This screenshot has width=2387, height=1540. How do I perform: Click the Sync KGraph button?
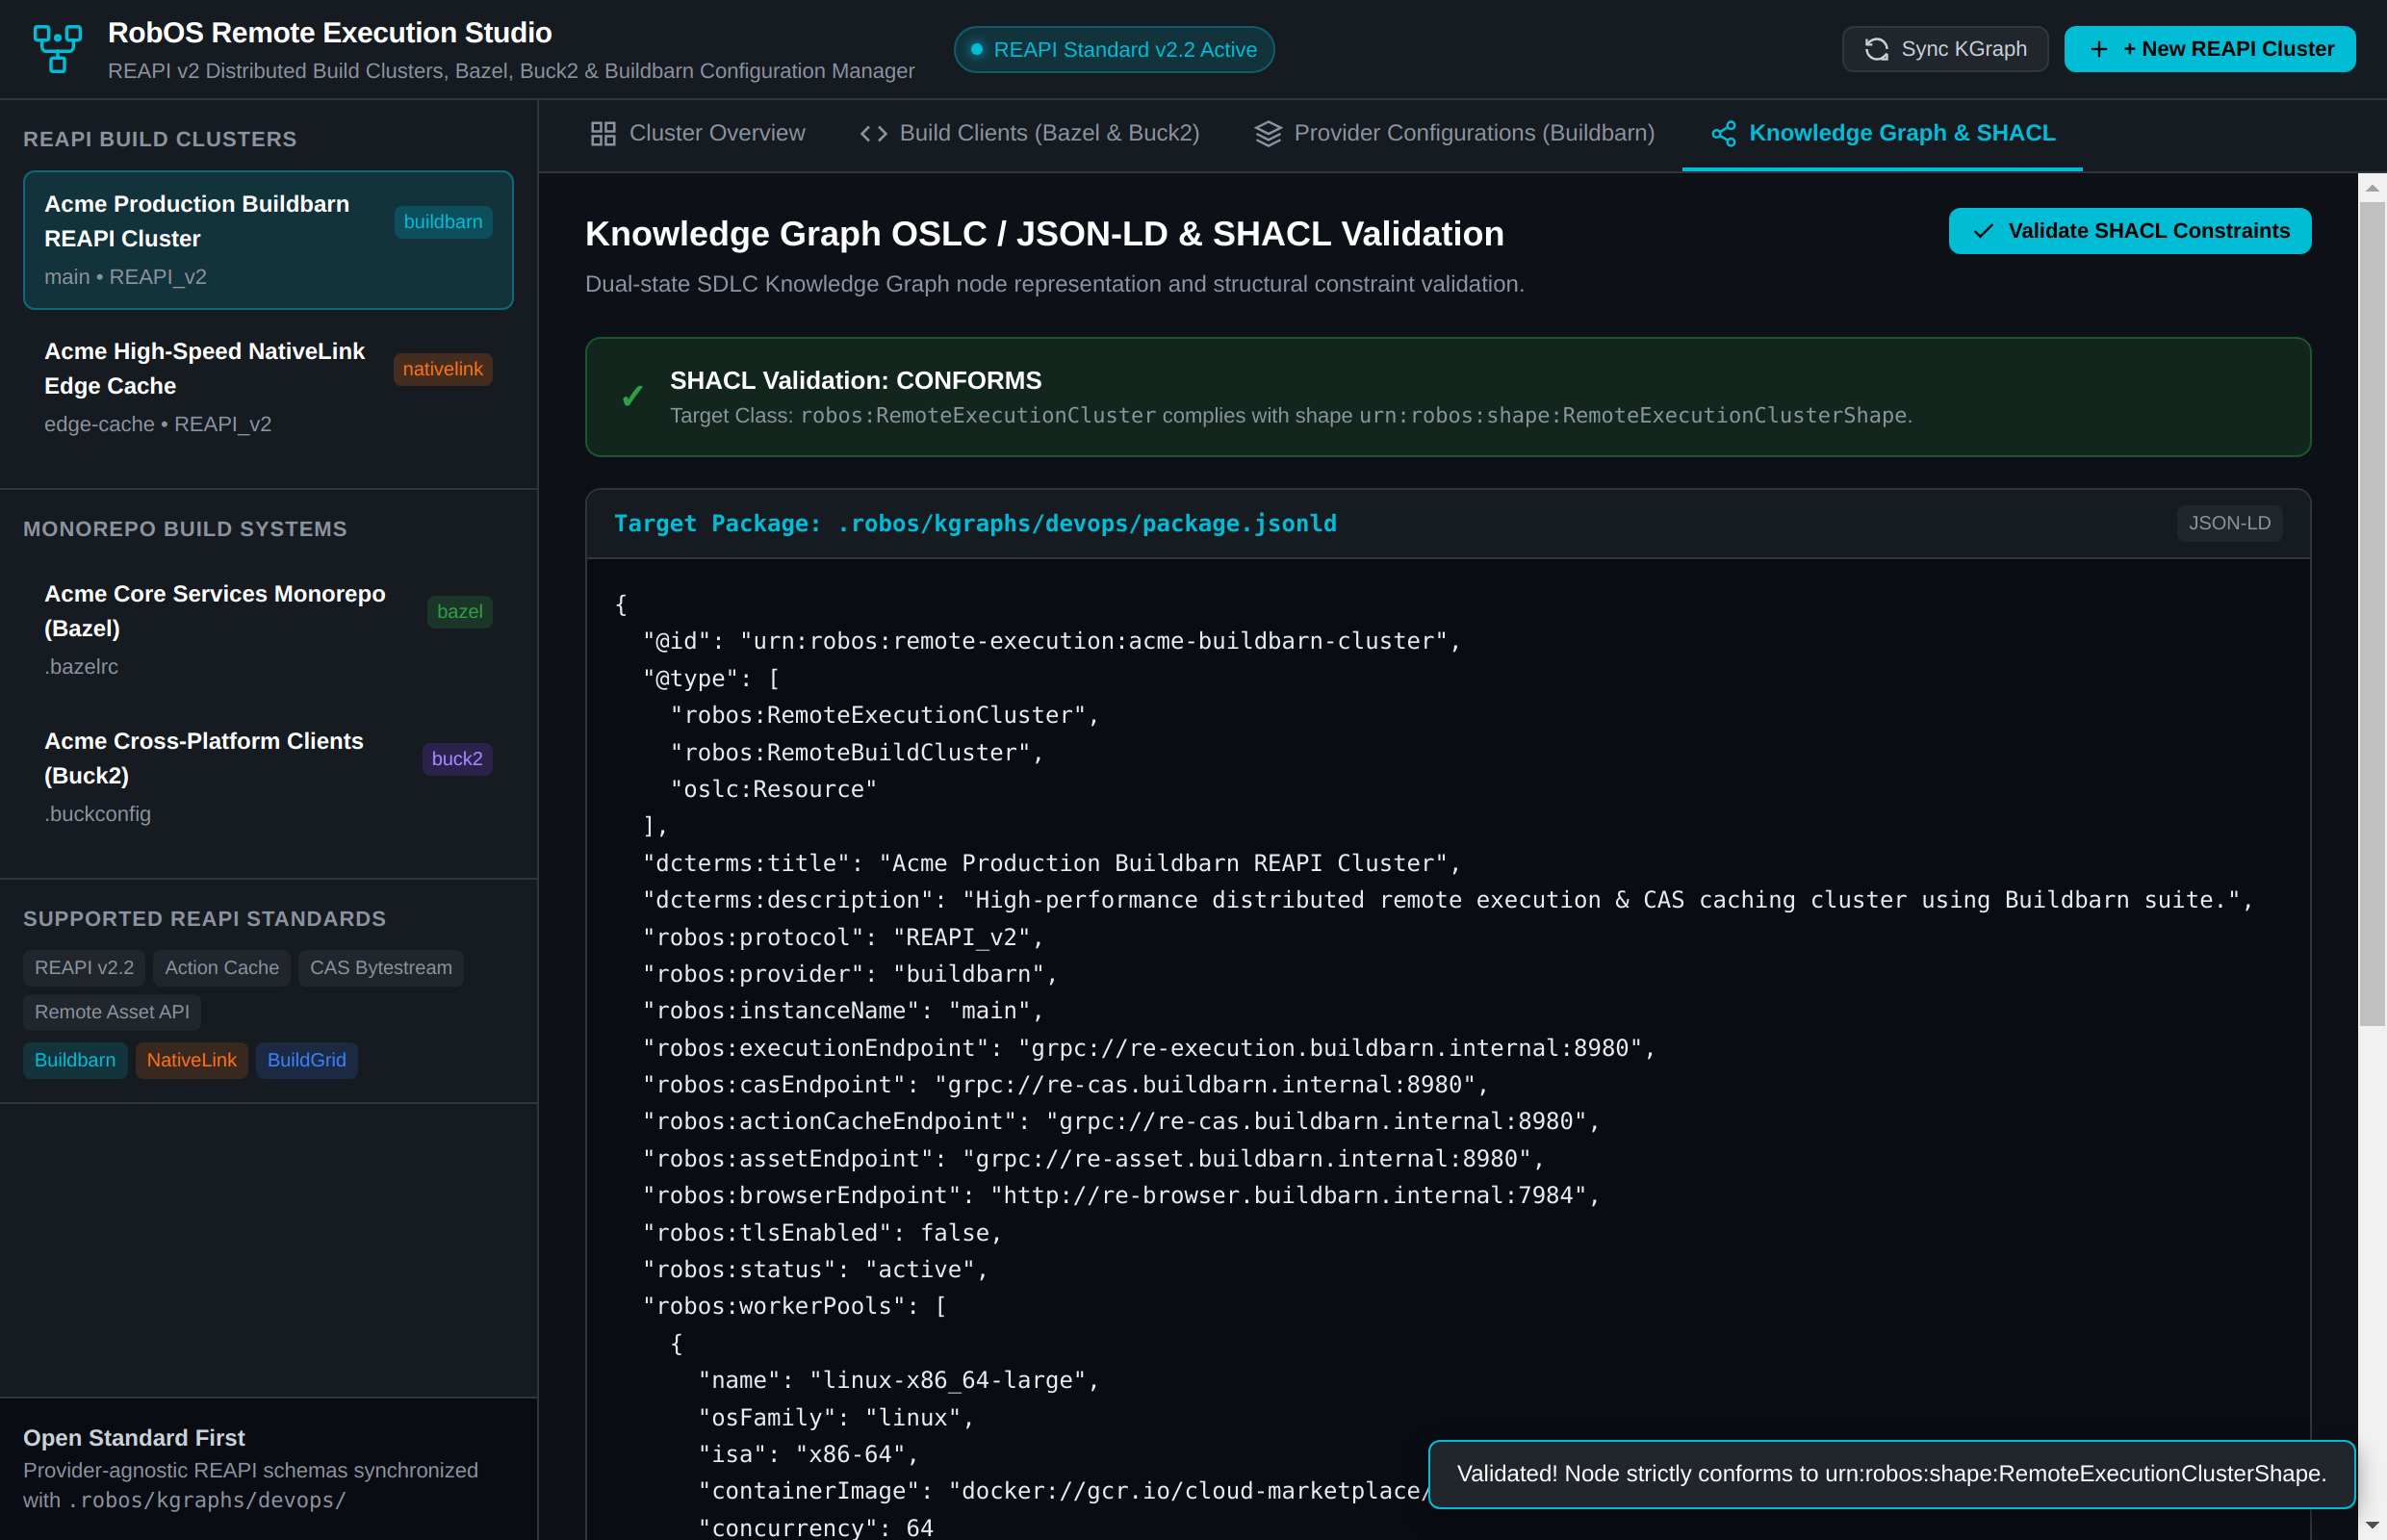point(1944,49)
